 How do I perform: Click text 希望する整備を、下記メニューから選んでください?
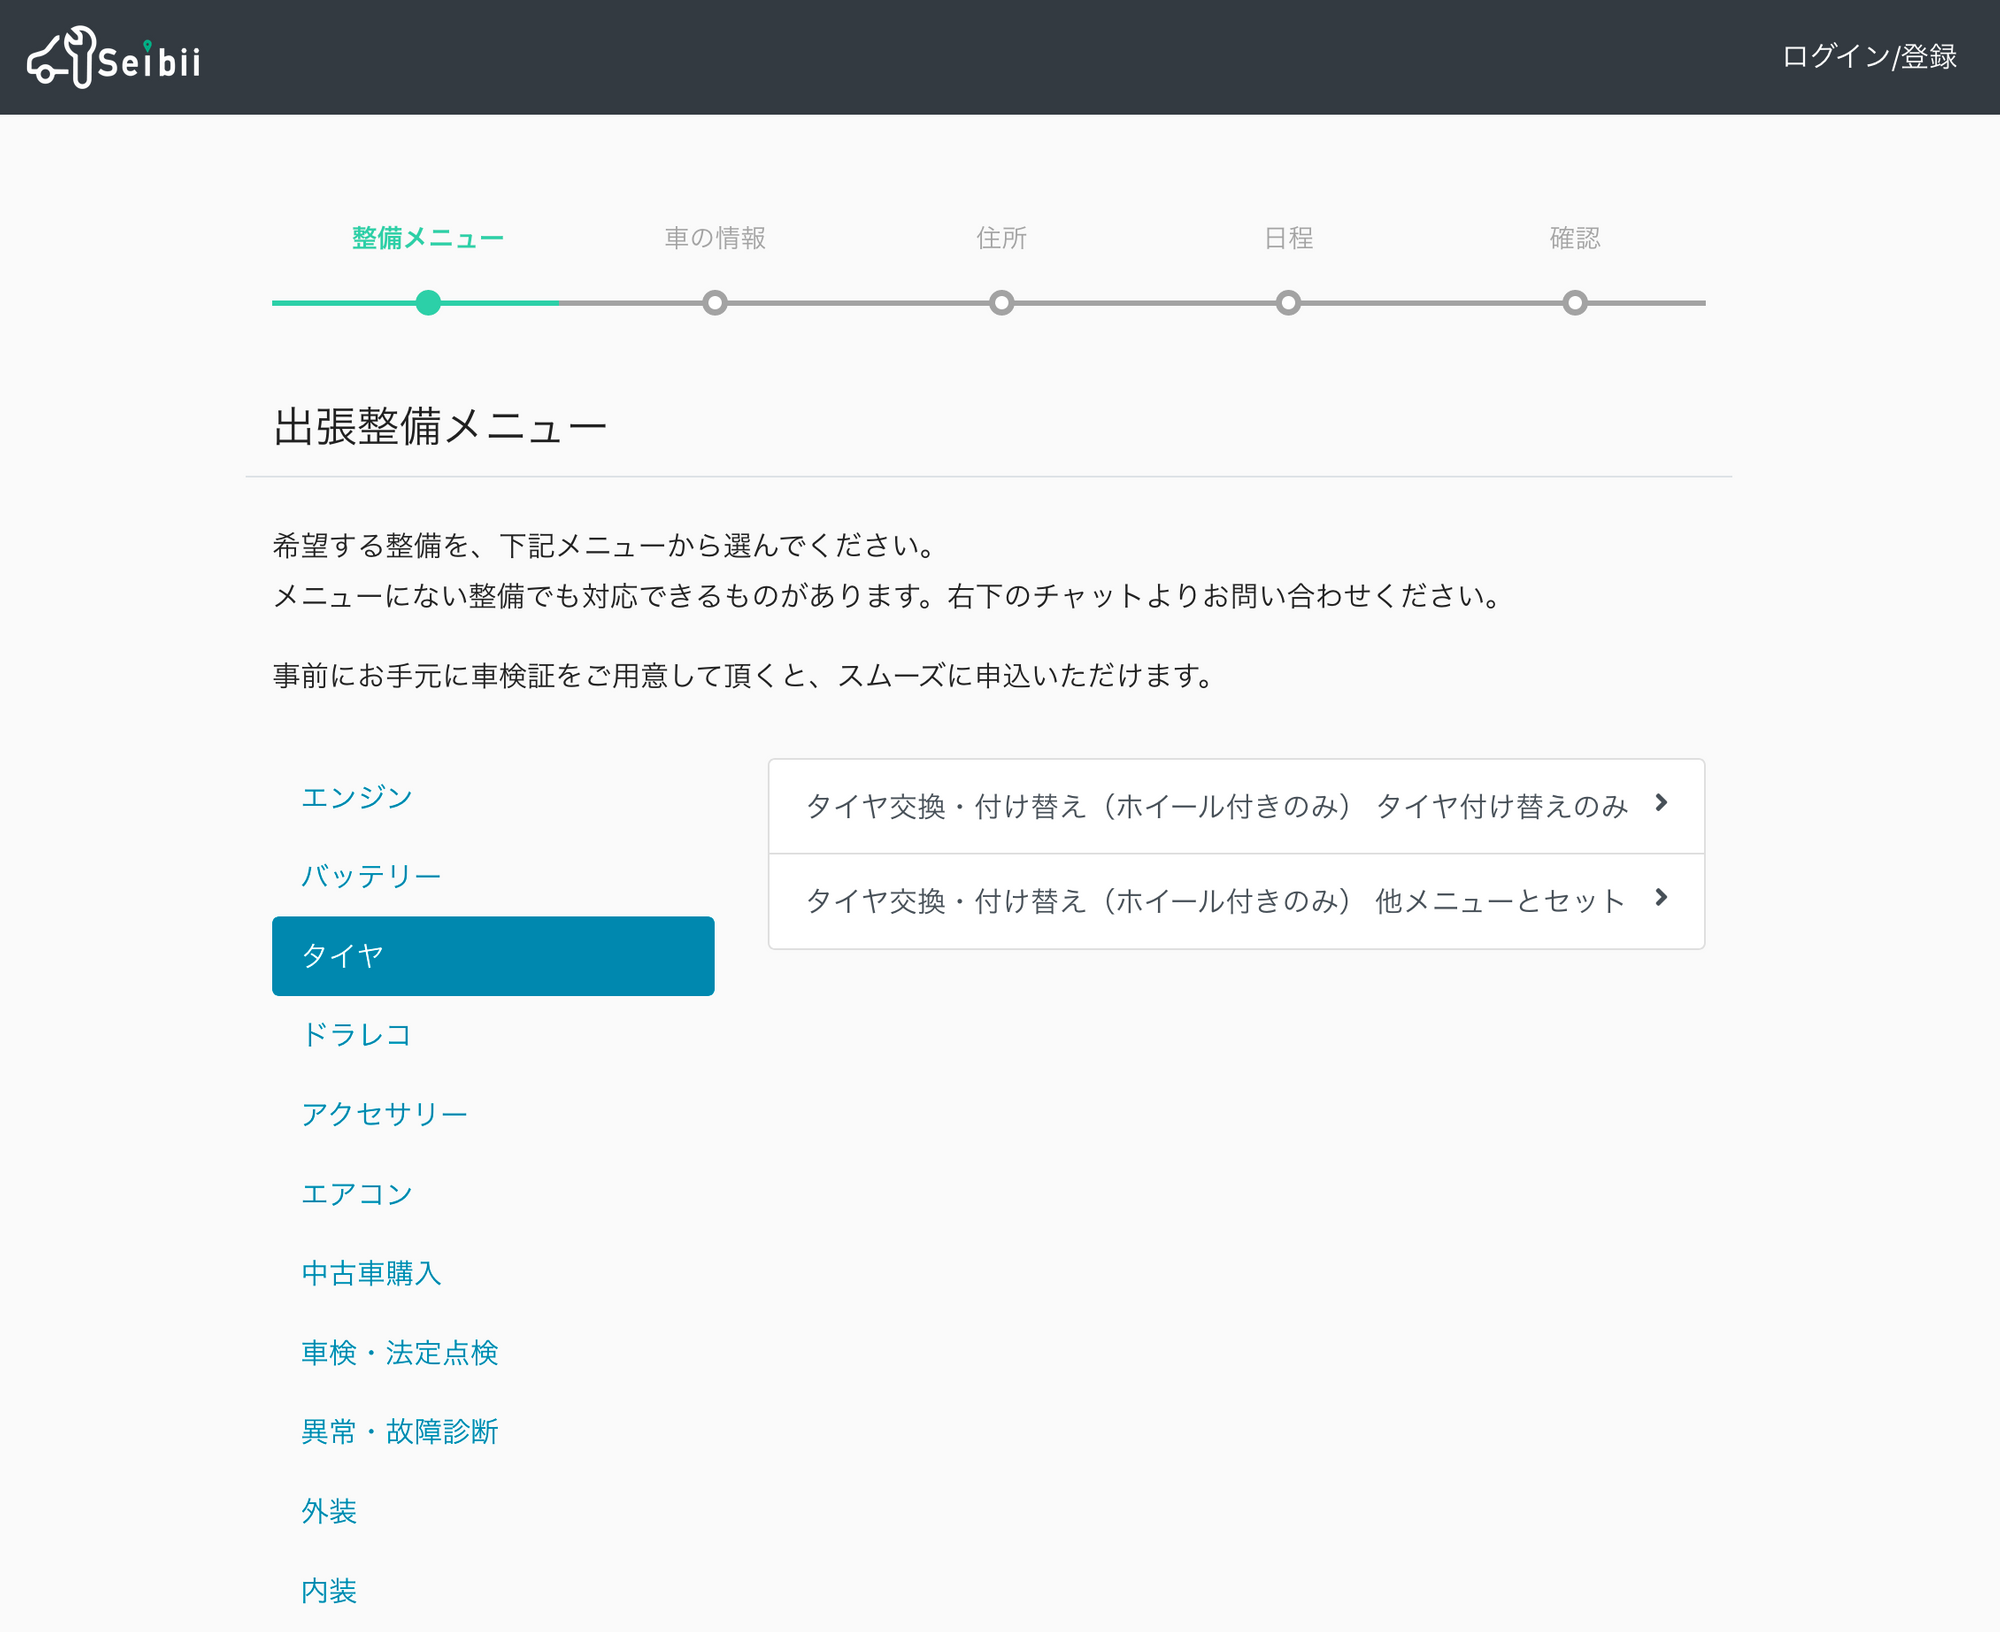click(x=605, y=546)
